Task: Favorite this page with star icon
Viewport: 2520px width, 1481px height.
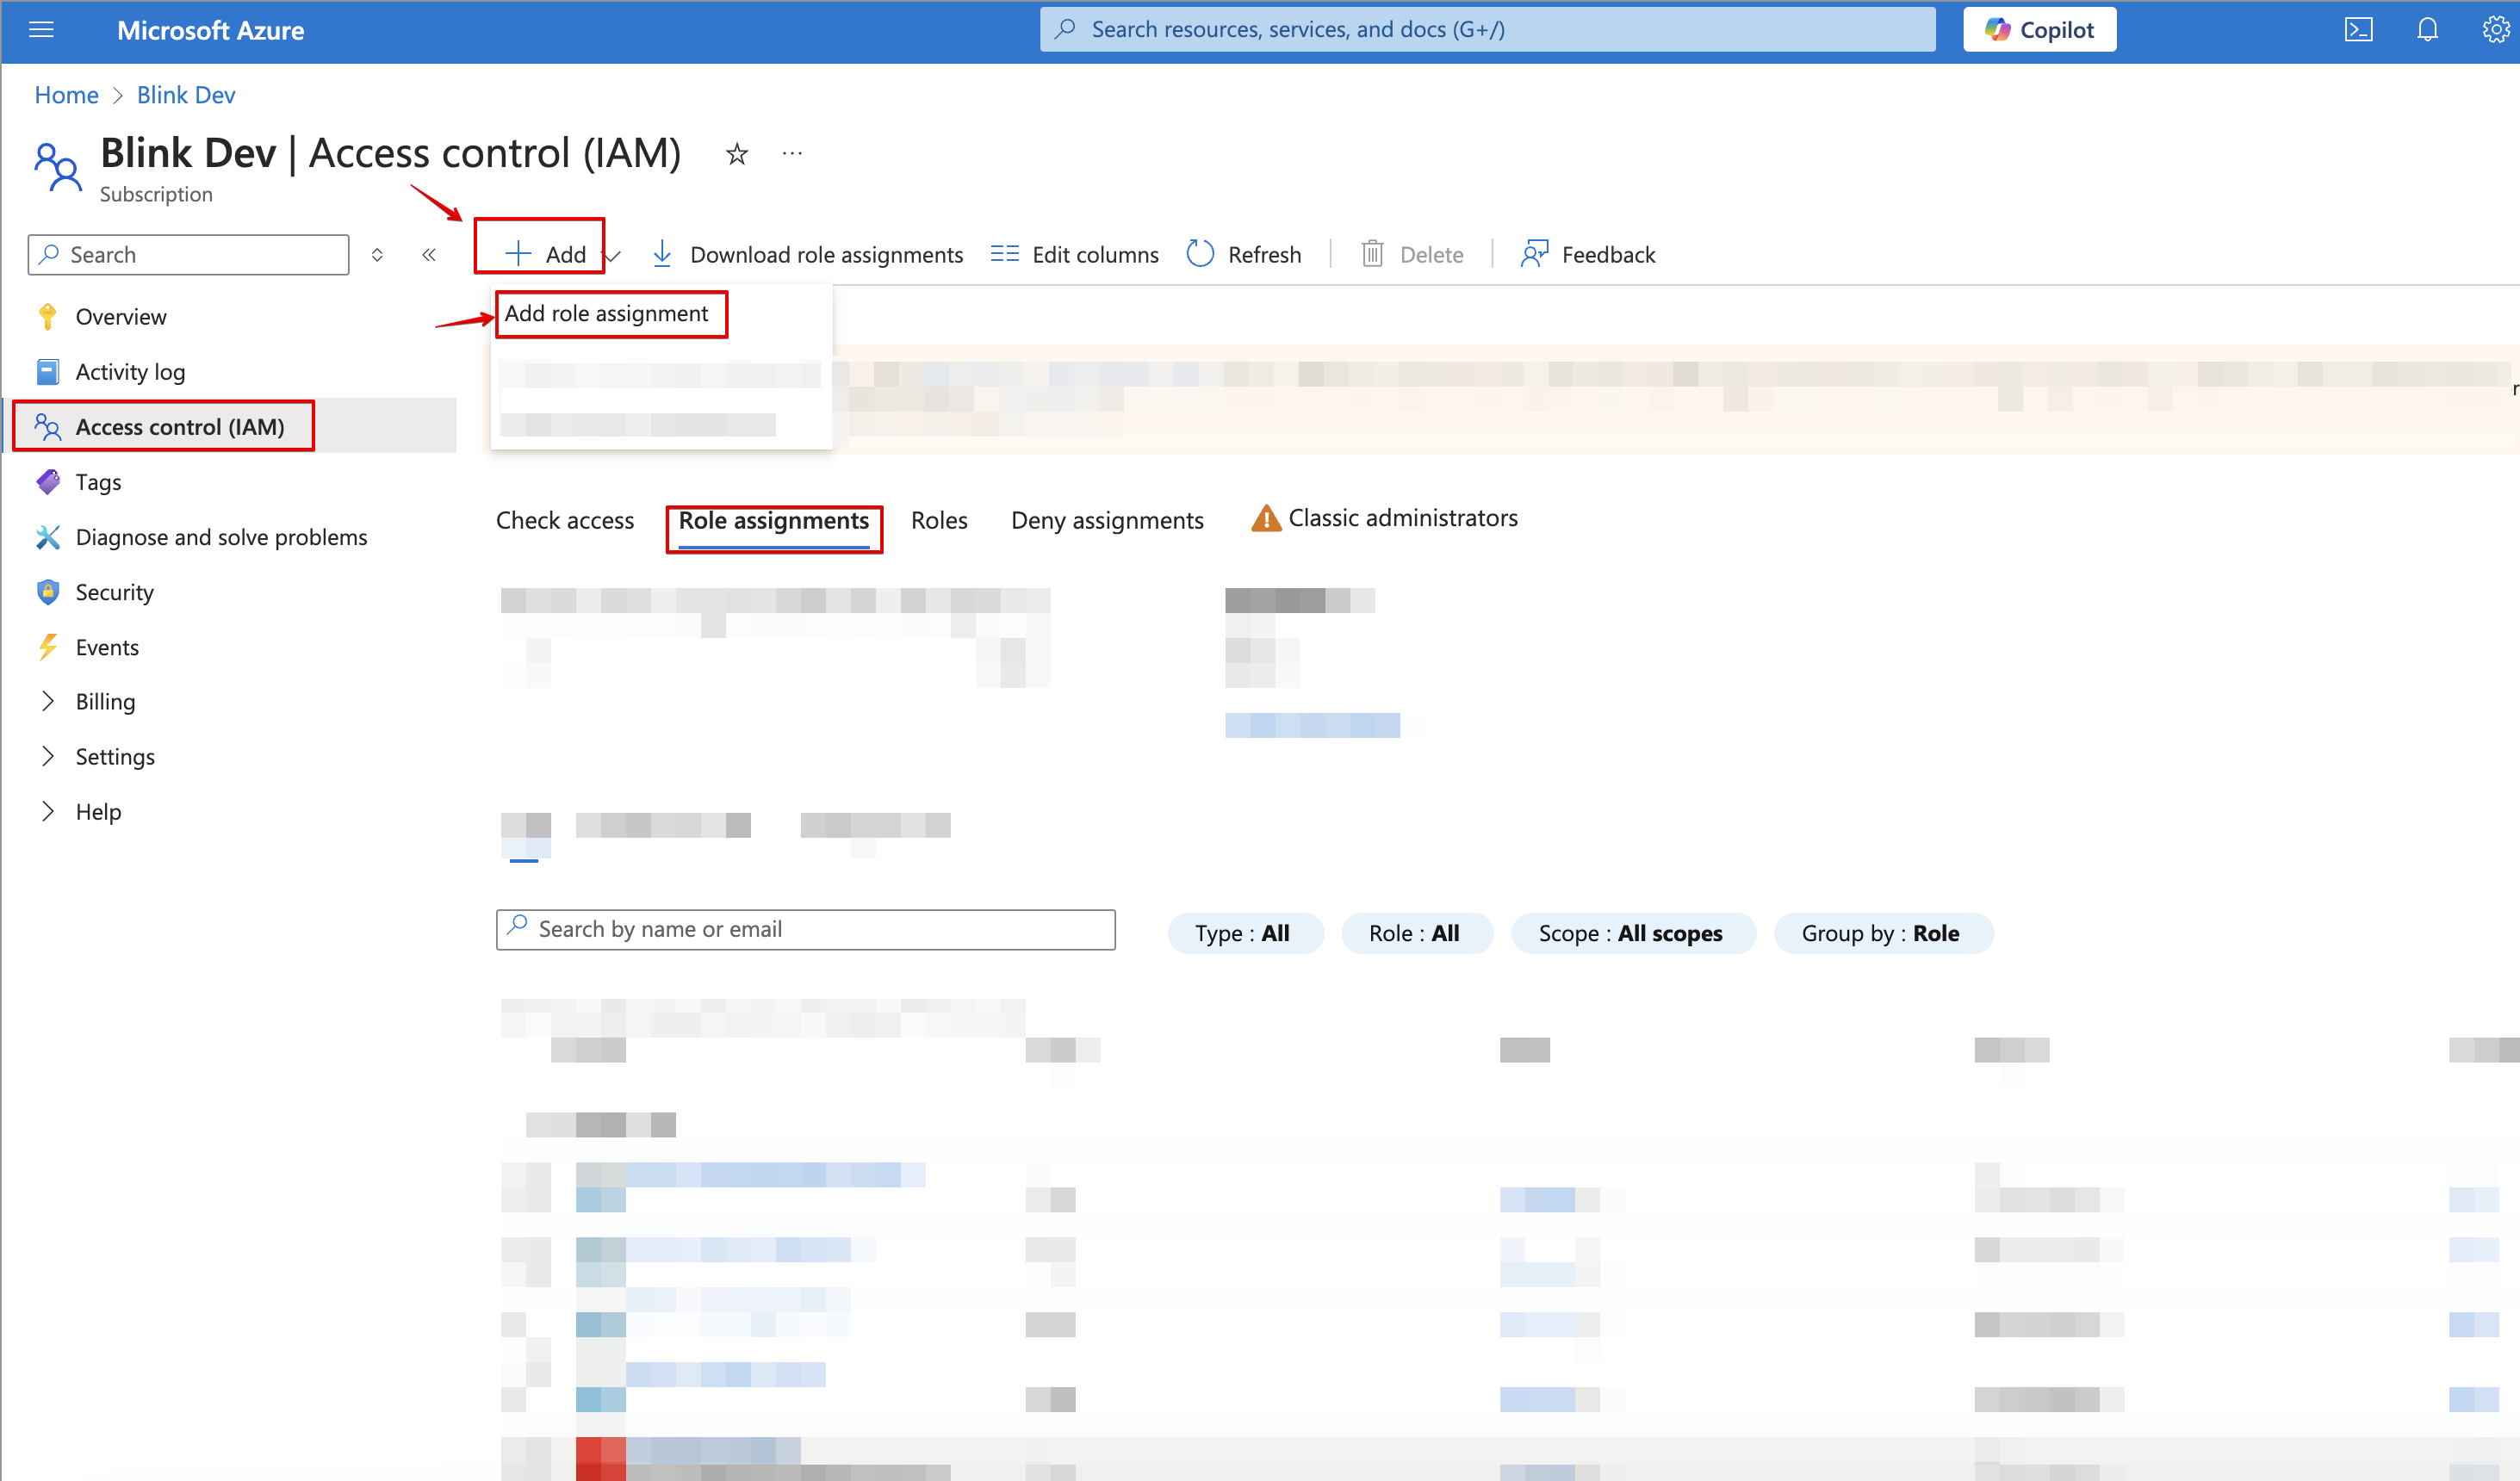Action: (x=737, y=154)
